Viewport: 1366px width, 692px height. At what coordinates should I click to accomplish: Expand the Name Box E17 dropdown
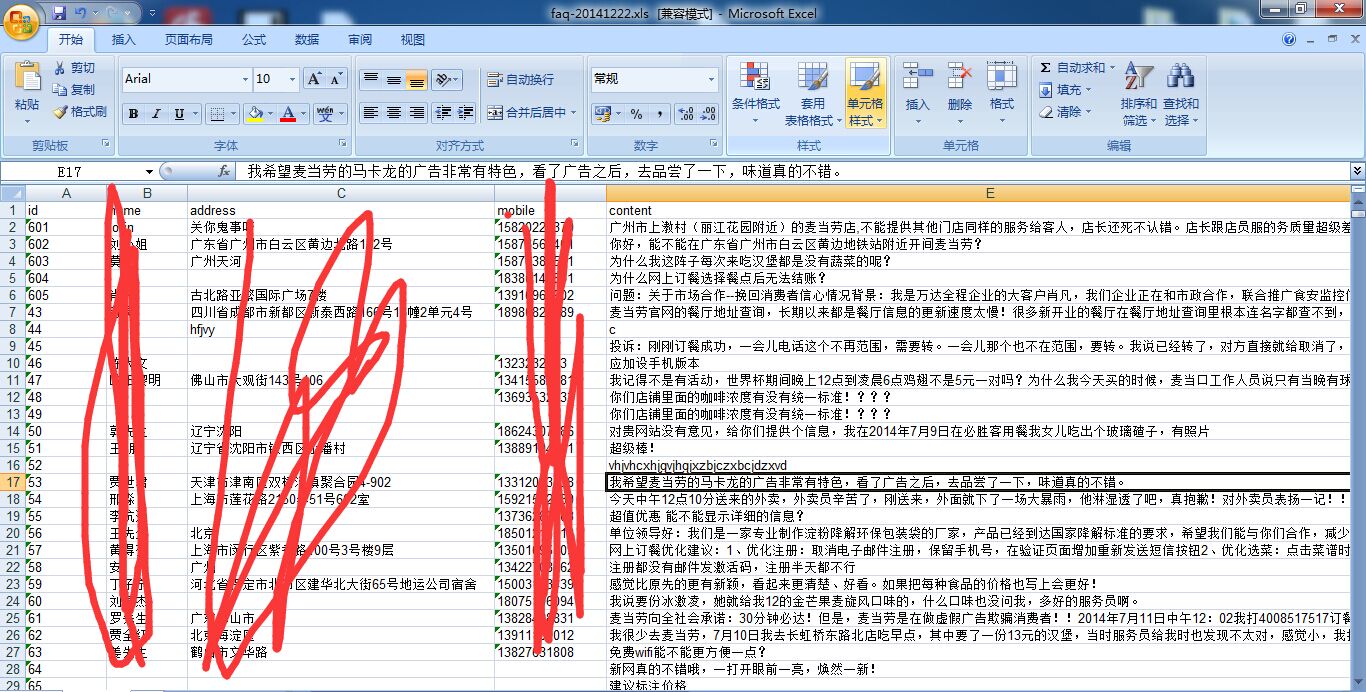pyautogui.click(x=149, y=172)
